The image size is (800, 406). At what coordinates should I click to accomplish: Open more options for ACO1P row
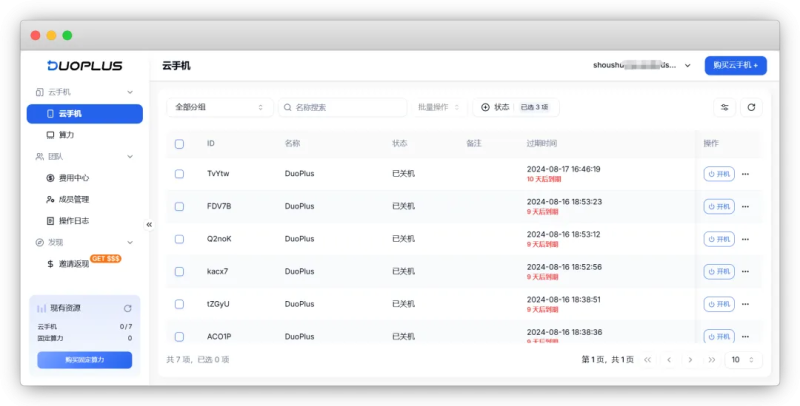[x=745, y=337]
